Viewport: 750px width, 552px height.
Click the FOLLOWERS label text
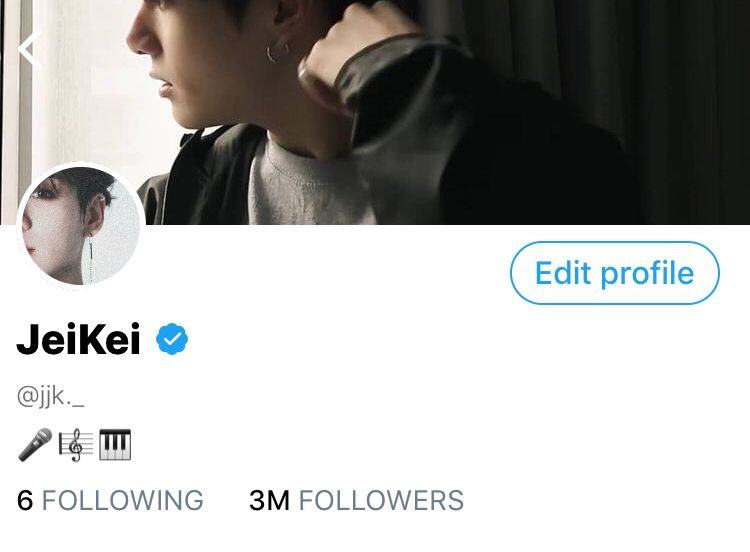(381, 500)
